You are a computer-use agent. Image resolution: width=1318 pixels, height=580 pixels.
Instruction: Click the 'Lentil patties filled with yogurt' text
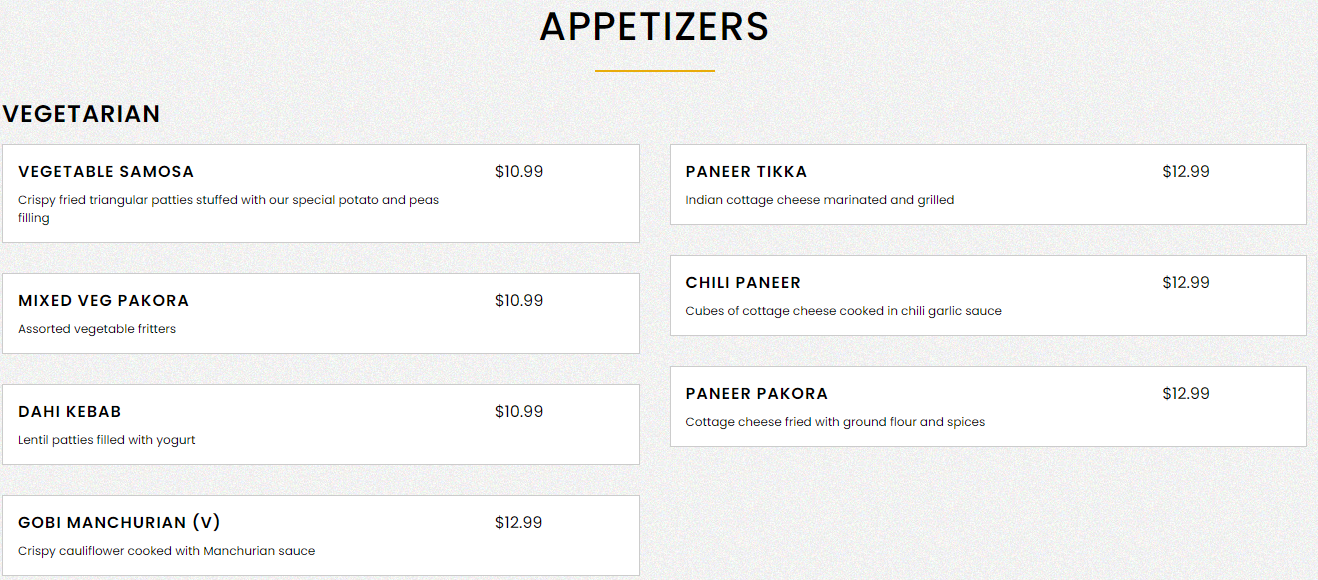pos(107,440)
